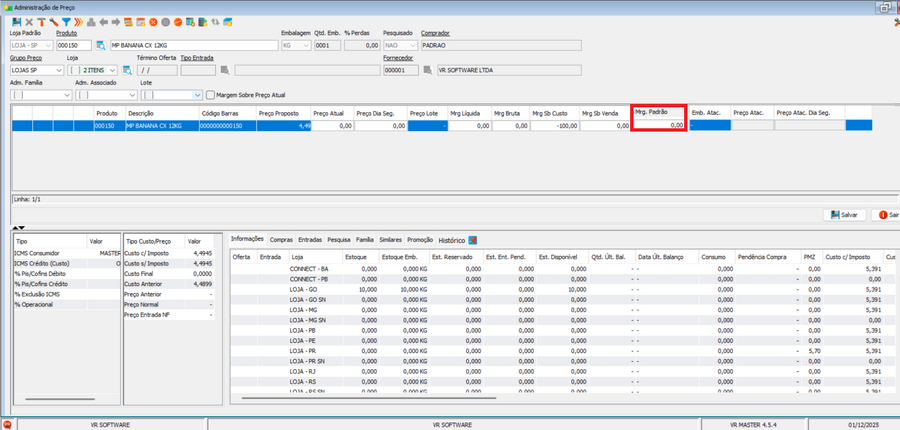
Task: Click the right arrow next toolbar icon
Action: pyautogui.click(x=116, y=21)
